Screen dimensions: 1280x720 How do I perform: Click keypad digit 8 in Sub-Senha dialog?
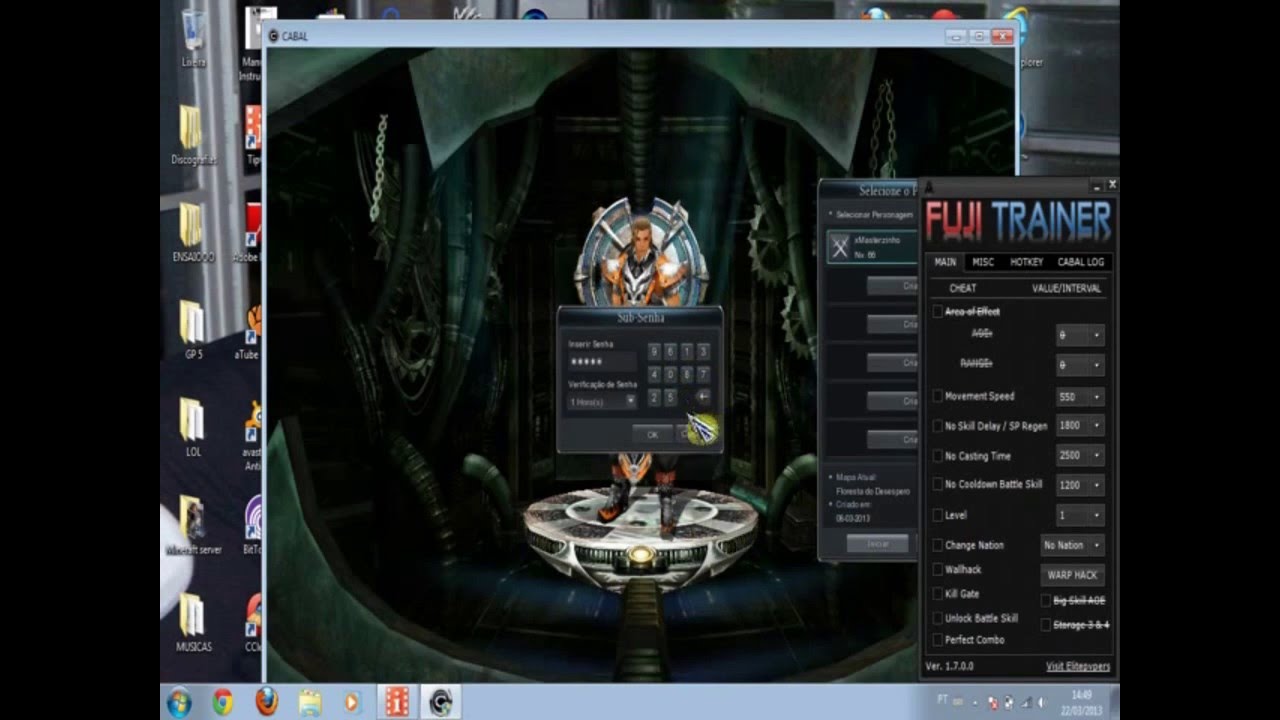687,374
